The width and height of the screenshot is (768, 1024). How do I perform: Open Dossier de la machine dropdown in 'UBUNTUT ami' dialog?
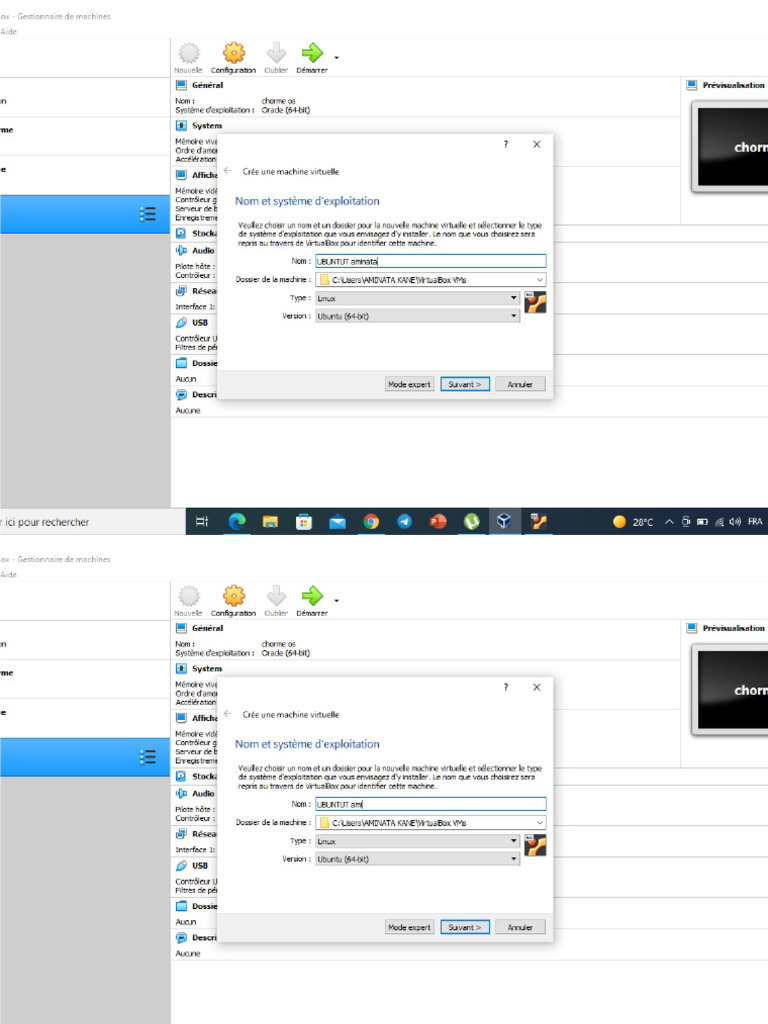(x=430, y=823)
